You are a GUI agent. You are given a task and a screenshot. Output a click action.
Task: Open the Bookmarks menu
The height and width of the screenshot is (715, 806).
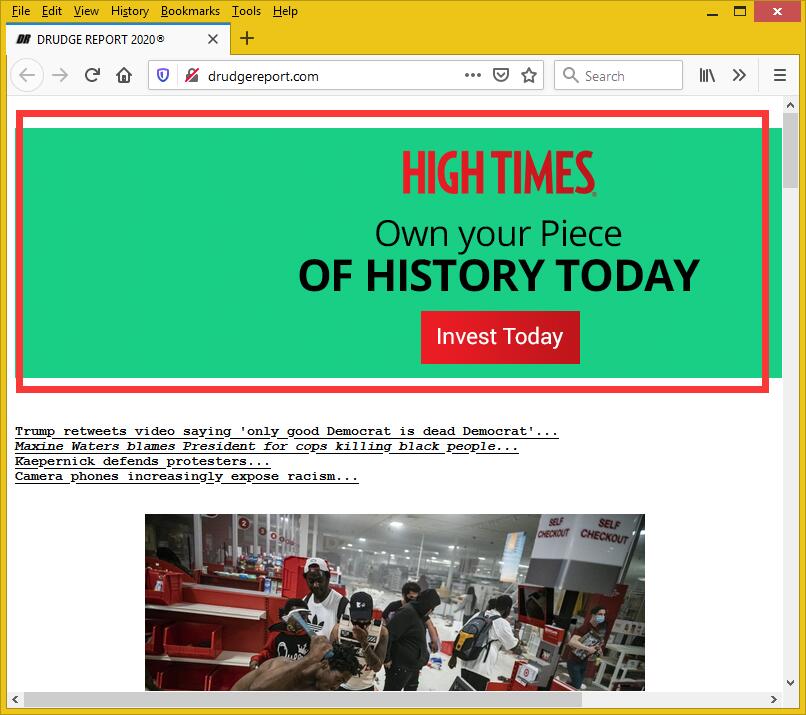pyautogui.click(x=190, y=11)
